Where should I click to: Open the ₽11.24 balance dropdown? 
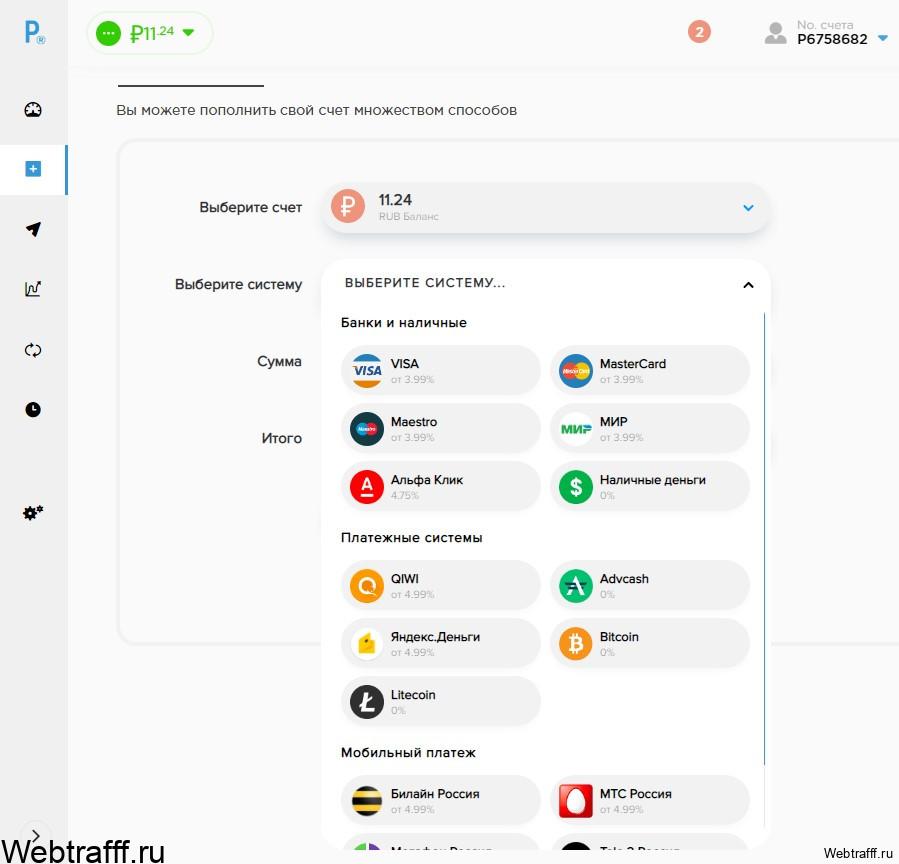coord(150,33)
